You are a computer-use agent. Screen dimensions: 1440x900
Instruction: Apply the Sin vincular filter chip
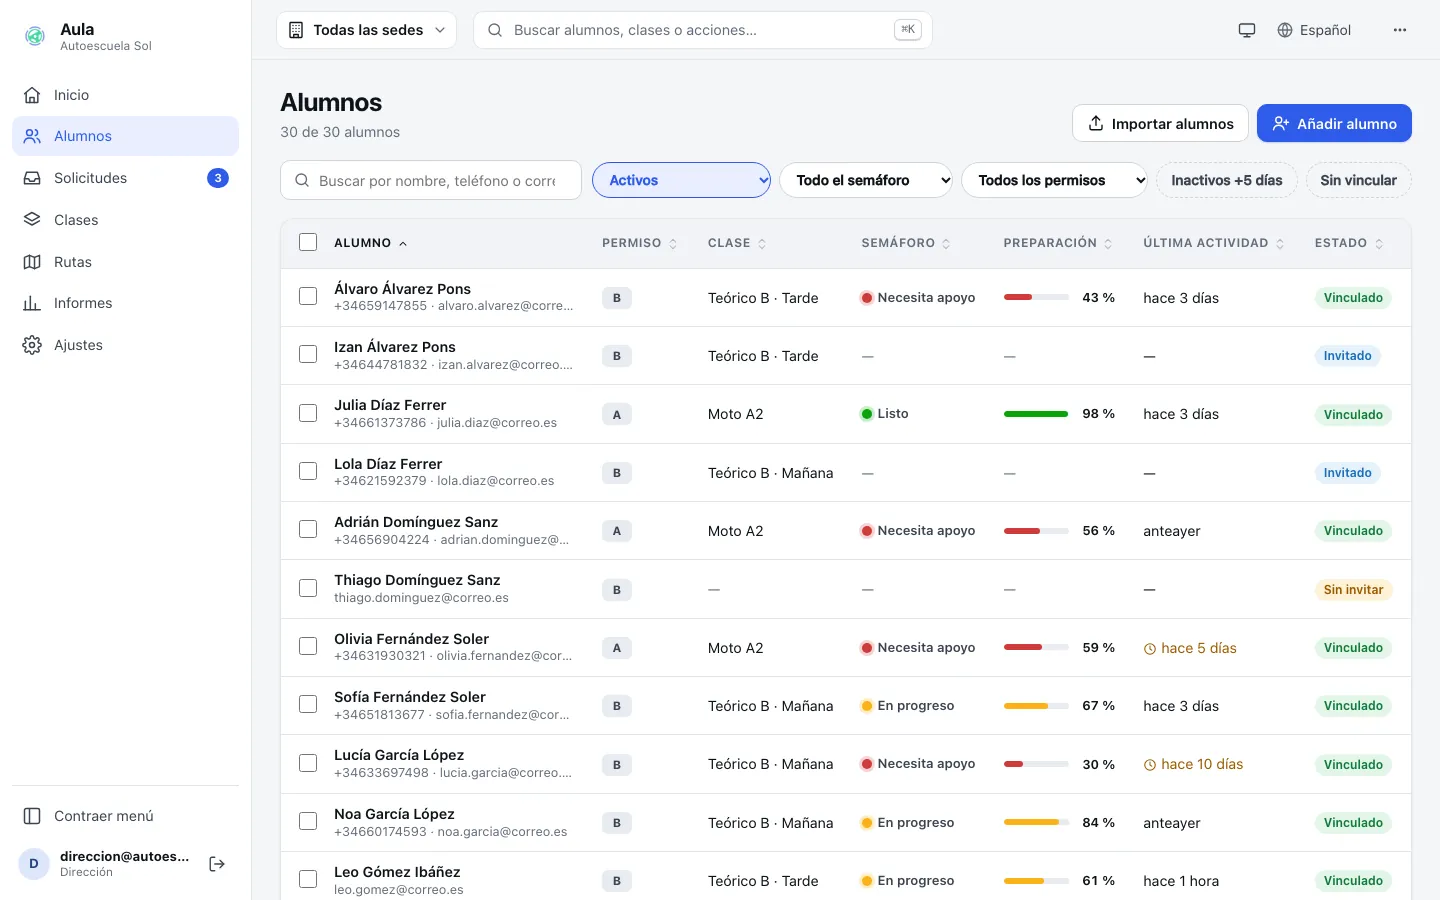pyautogui.click(x=1358, y=180)
